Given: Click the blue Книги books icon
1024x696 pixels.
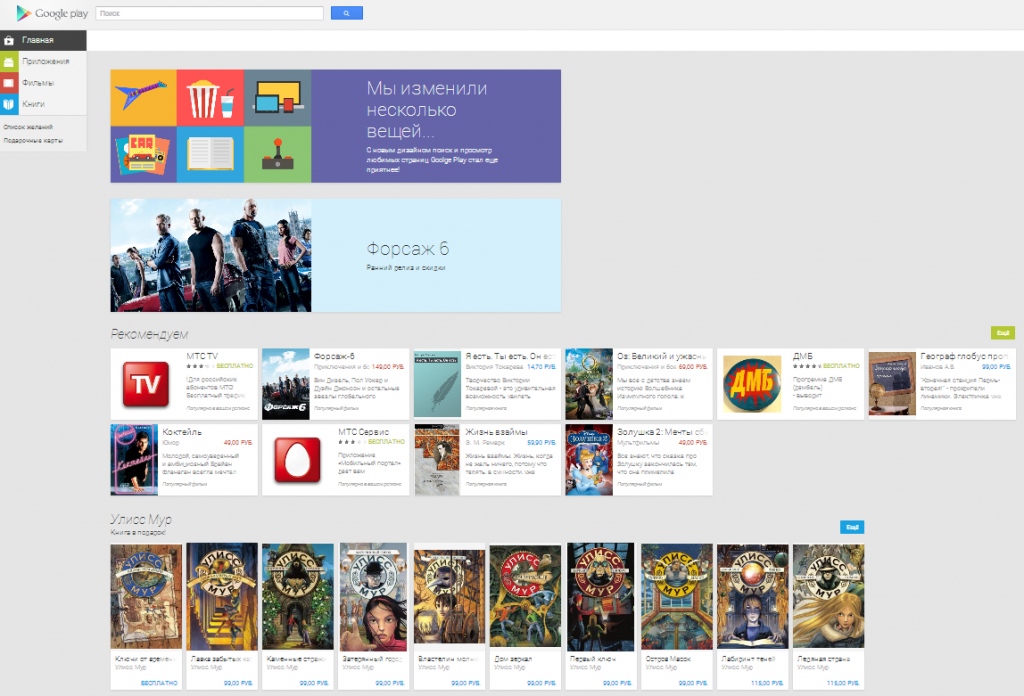Looking at the screenshot, I should point(10,103).
